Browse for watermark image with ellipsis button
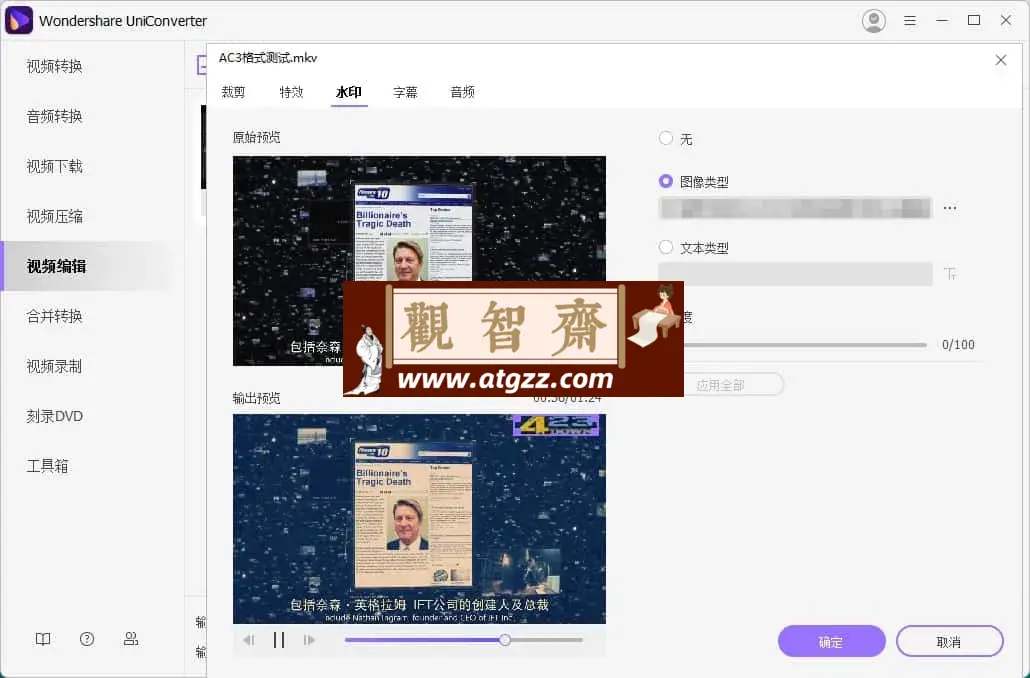1030x678 pixels. click(x=950, y=208)
